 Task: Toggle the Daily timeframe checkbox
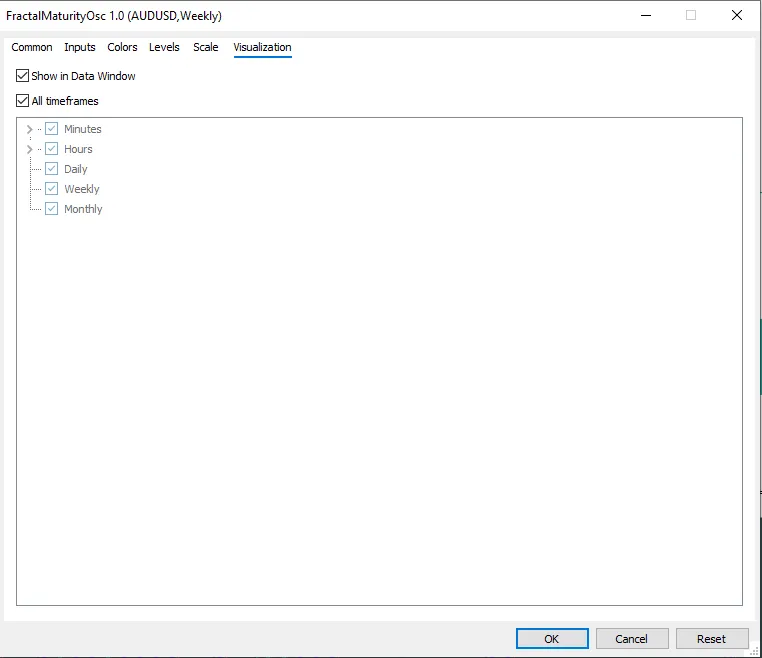click(x=52, y=169)
